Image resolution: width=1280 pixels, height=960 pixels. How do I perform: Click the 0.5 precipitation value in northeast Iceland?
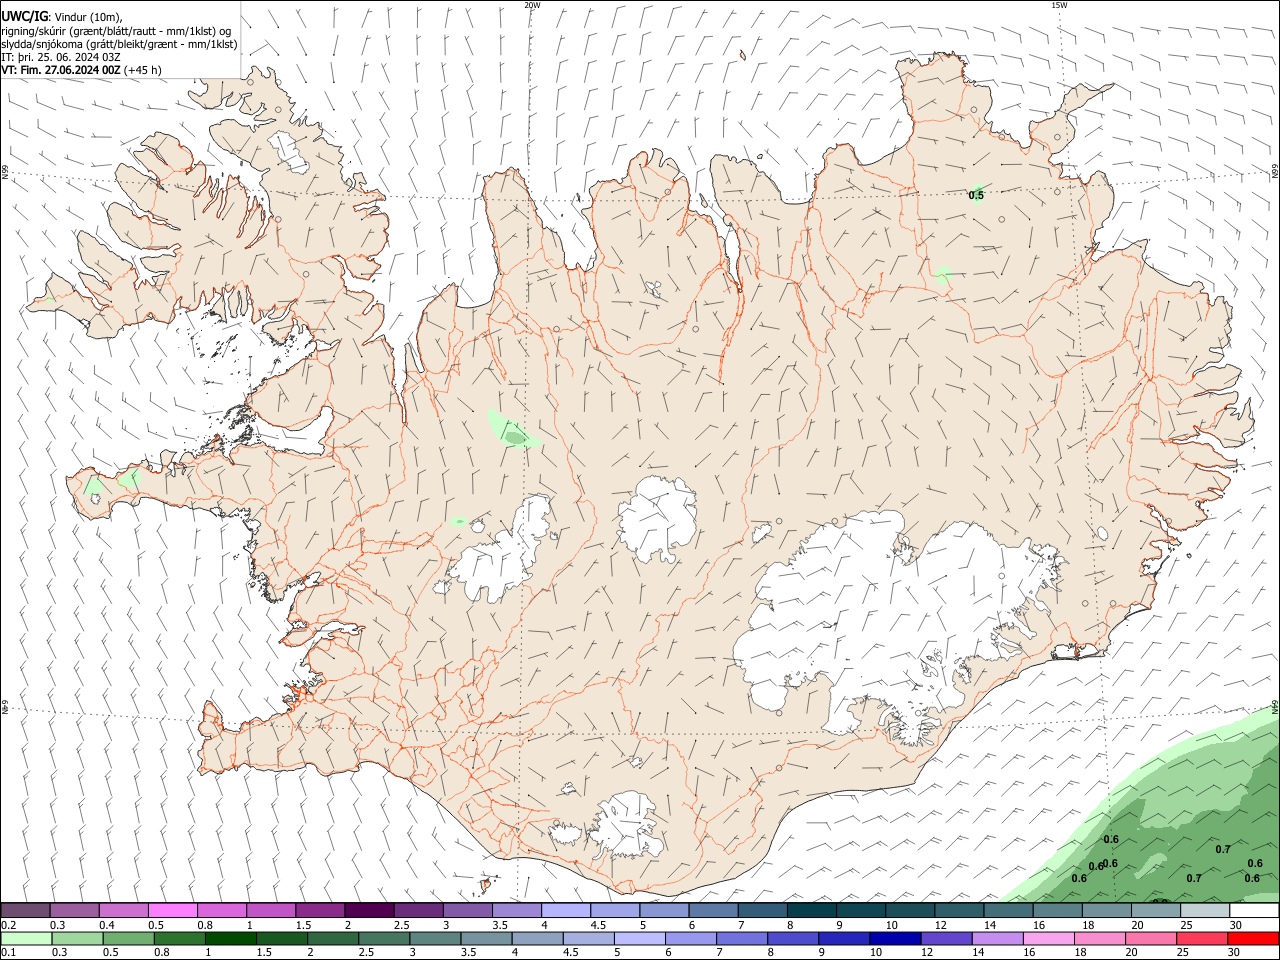(977, 195)
